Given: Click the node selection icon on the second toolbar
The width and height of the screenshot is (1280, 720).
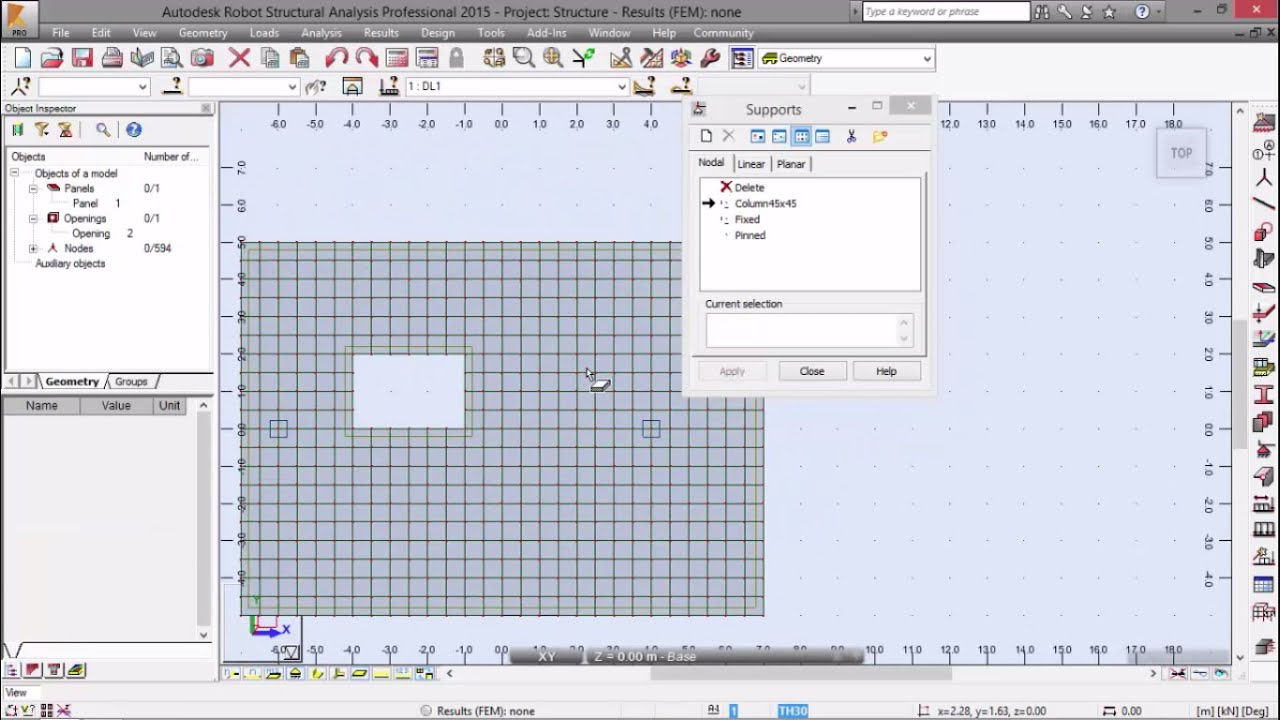Looking at the screenshot, I should [x=21, y=86].
